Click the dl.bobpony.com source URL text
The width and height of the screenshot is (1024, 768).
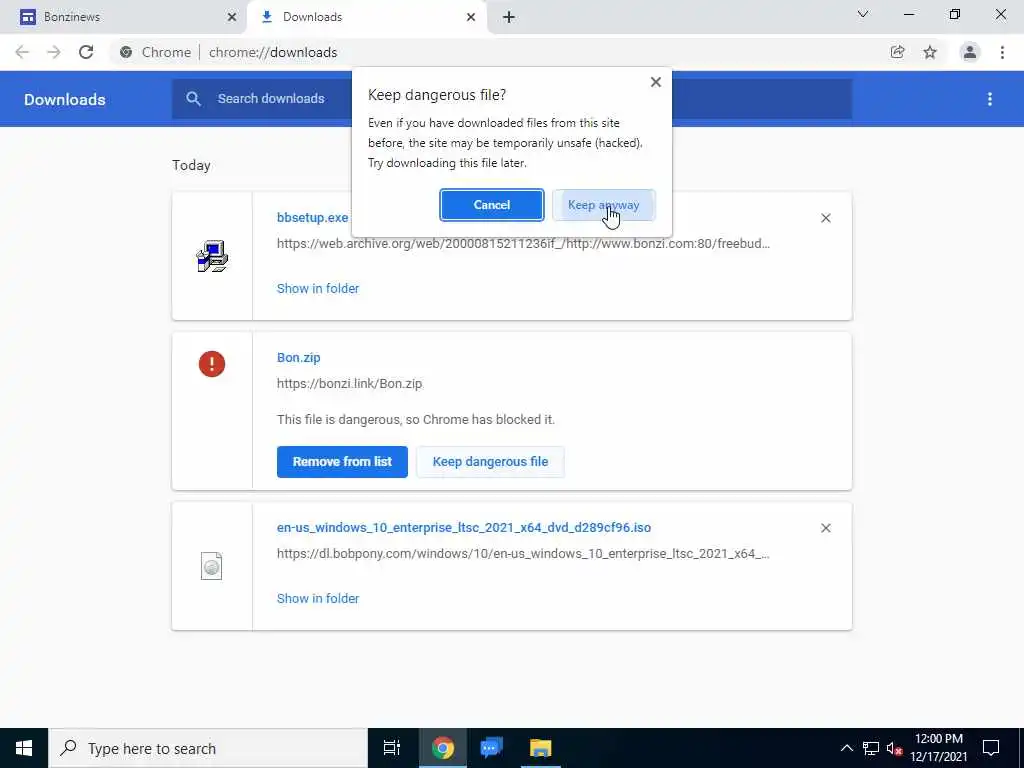523,554
